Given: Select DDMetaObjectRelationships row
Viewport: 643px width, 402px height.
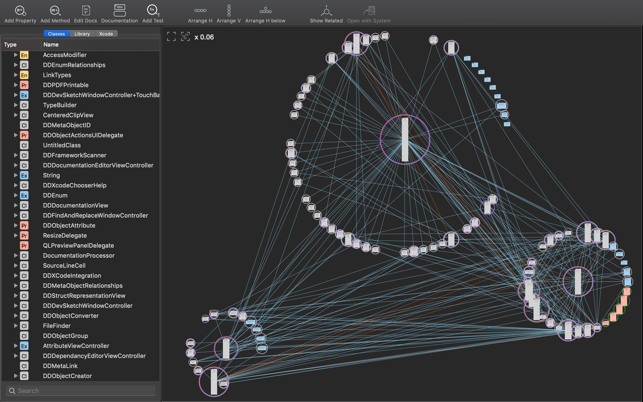Looking at the screenshot, I should point(80,286).
